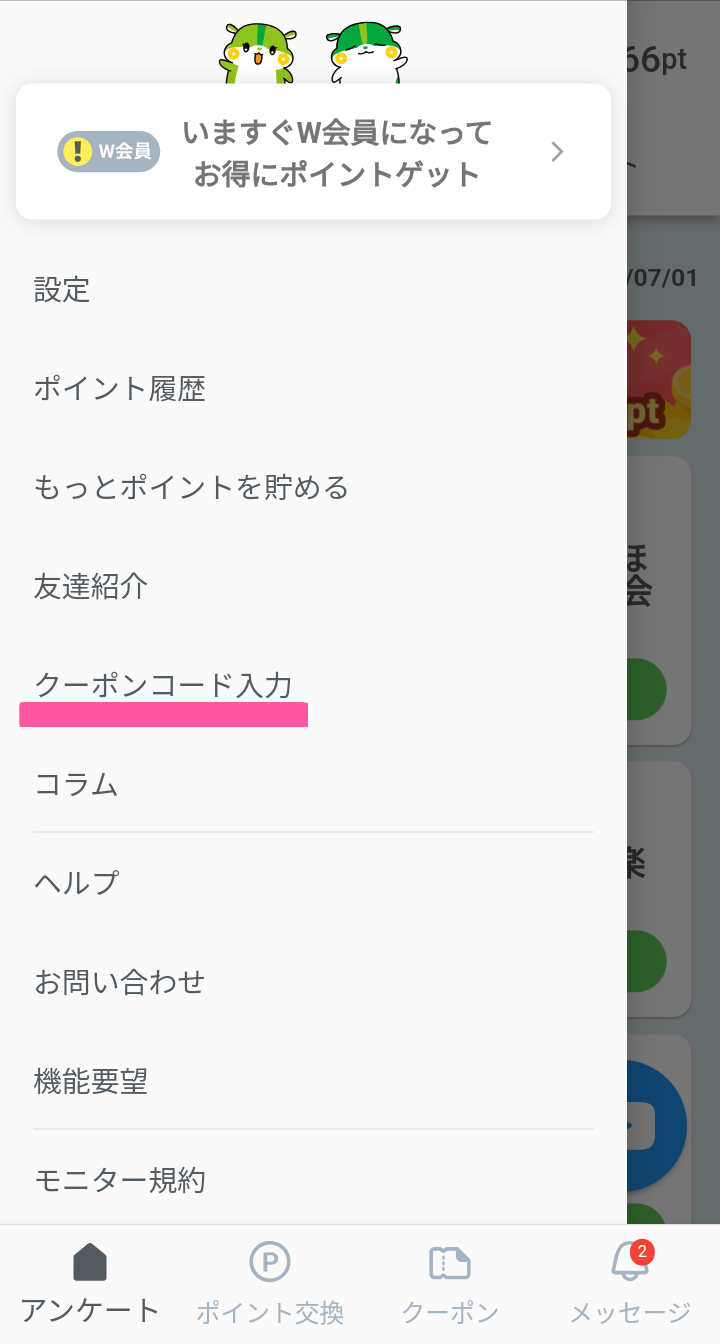The width and height of the screenshot is (720, 1344).
Task: Select もっとポイントを貯める
Action: (x=191, y=488)
